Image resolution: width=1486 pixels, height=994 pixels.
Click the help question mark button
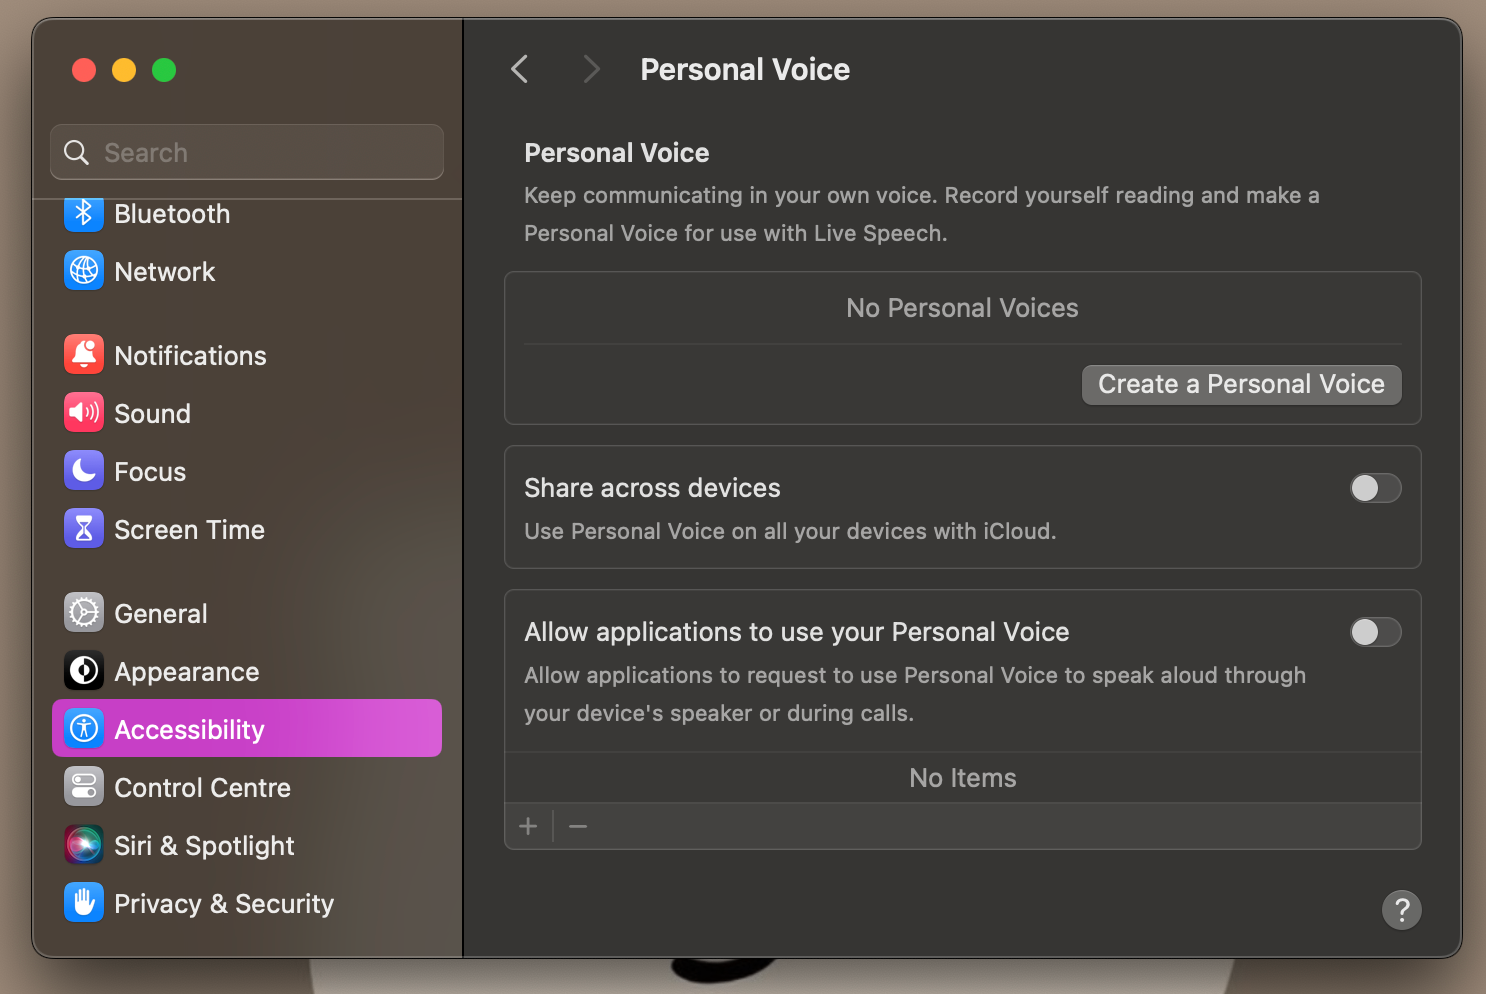pos(1401,910)
